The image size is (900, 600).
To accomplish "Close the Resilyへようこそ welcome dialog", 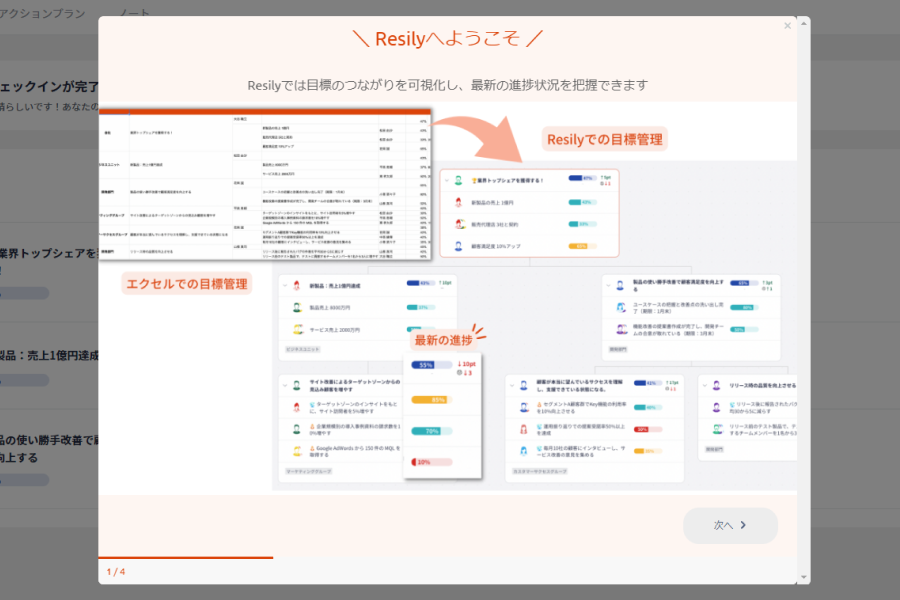I will (788, 26).
